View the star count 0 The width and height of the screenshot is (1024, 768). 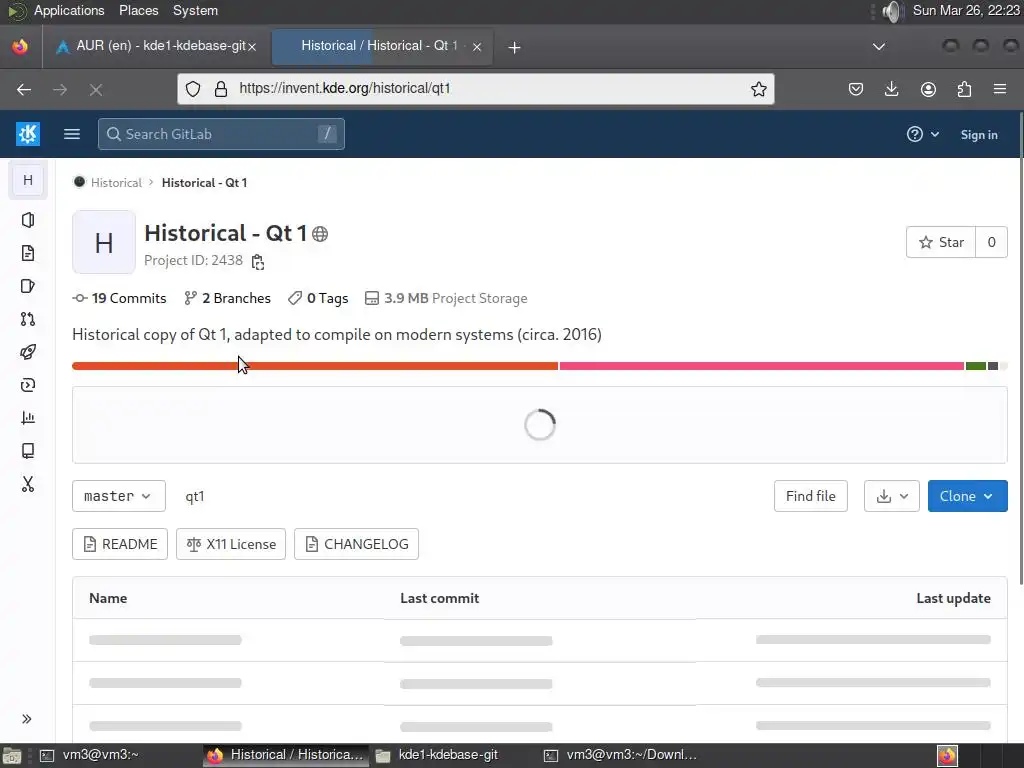(991, 242)
